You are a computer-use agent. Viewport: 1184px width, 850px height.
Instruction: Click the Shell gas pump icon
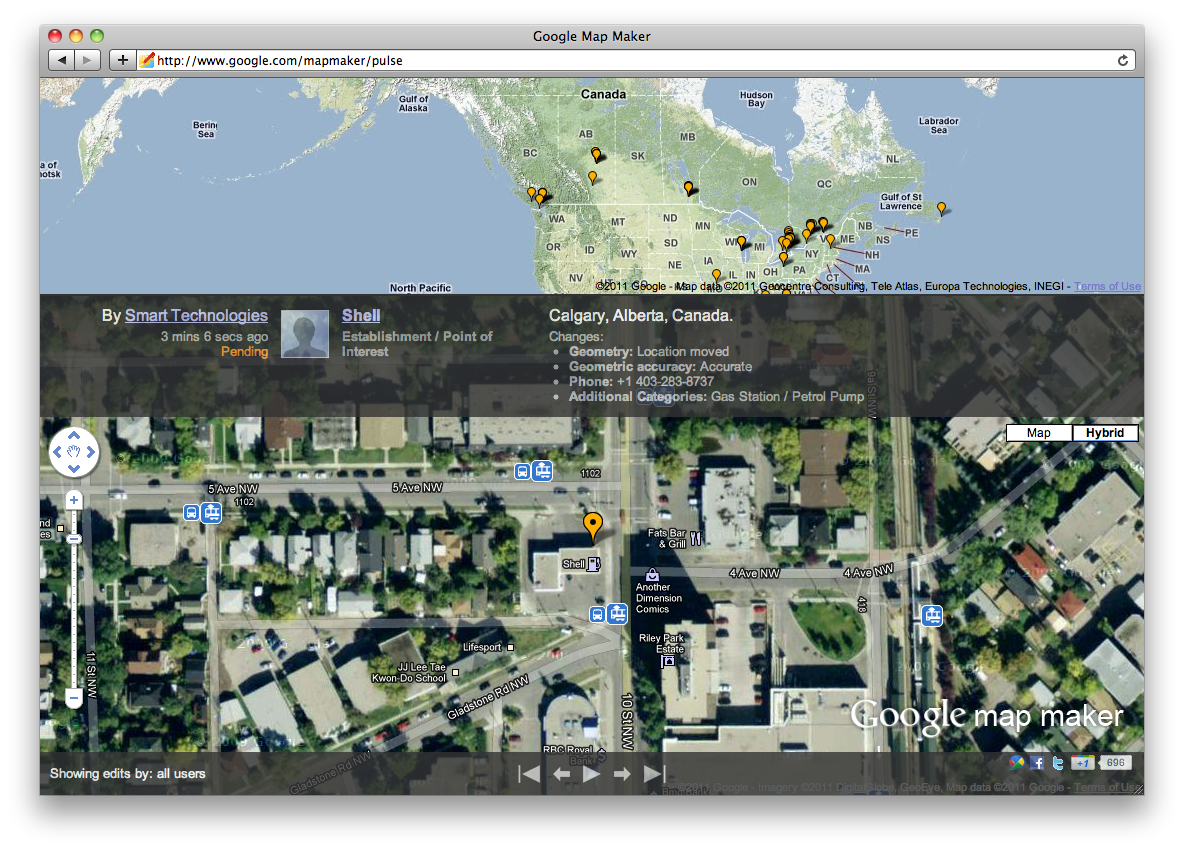pos(594,564)
